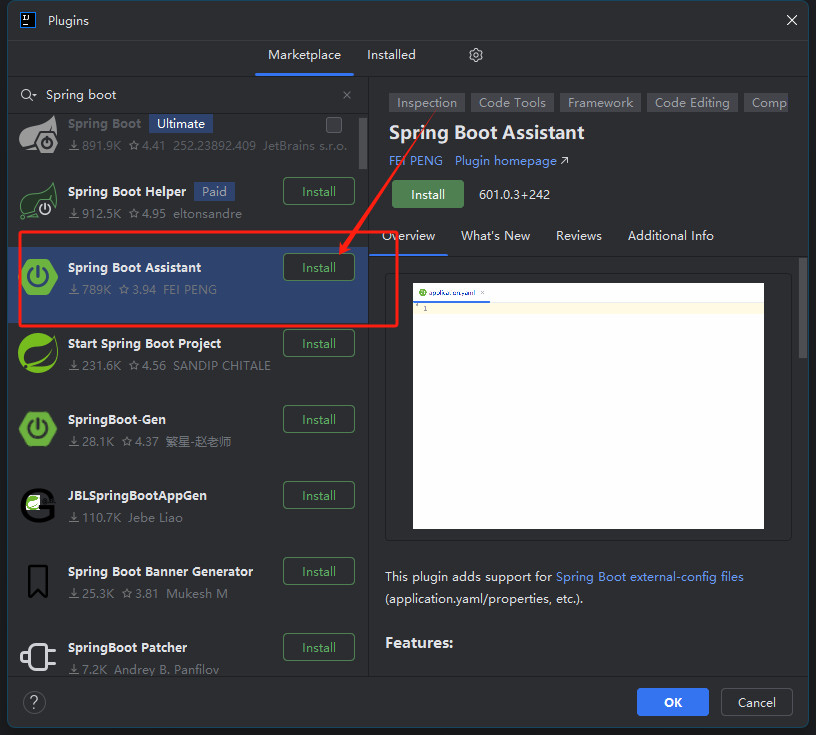This screenshot has width=816, height=735.
Task: Open the Plugin homepage link
Action: [512, 161]
